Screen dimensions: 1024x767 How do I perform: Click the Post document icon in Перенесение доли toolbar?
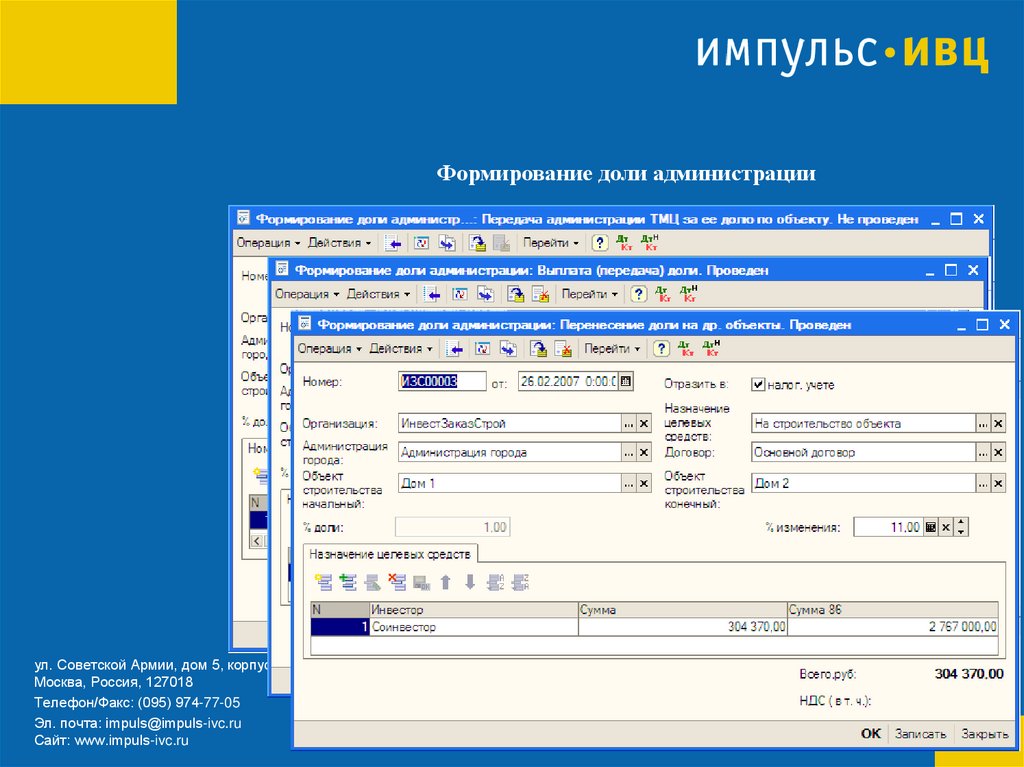(x=538, y=349)
